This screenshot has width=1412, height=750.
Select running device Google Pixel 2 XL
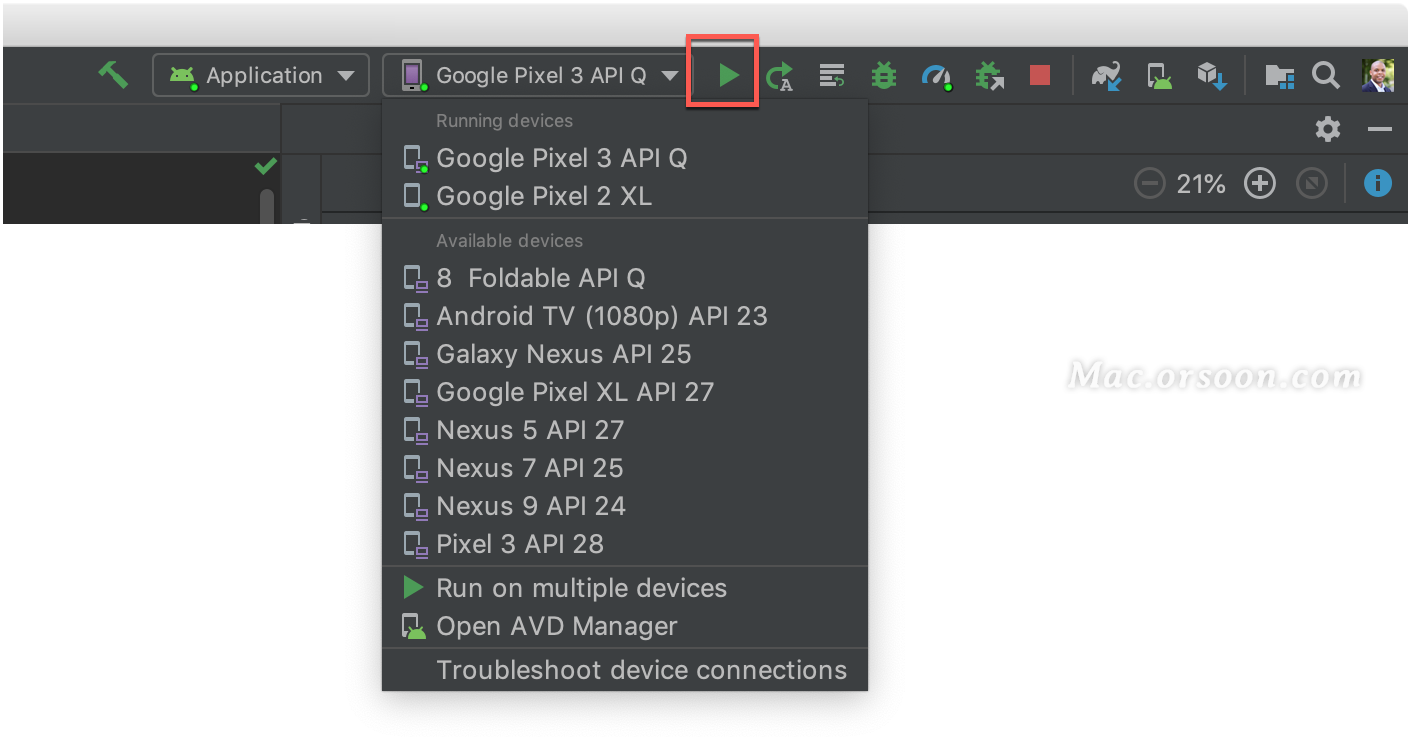625,196
